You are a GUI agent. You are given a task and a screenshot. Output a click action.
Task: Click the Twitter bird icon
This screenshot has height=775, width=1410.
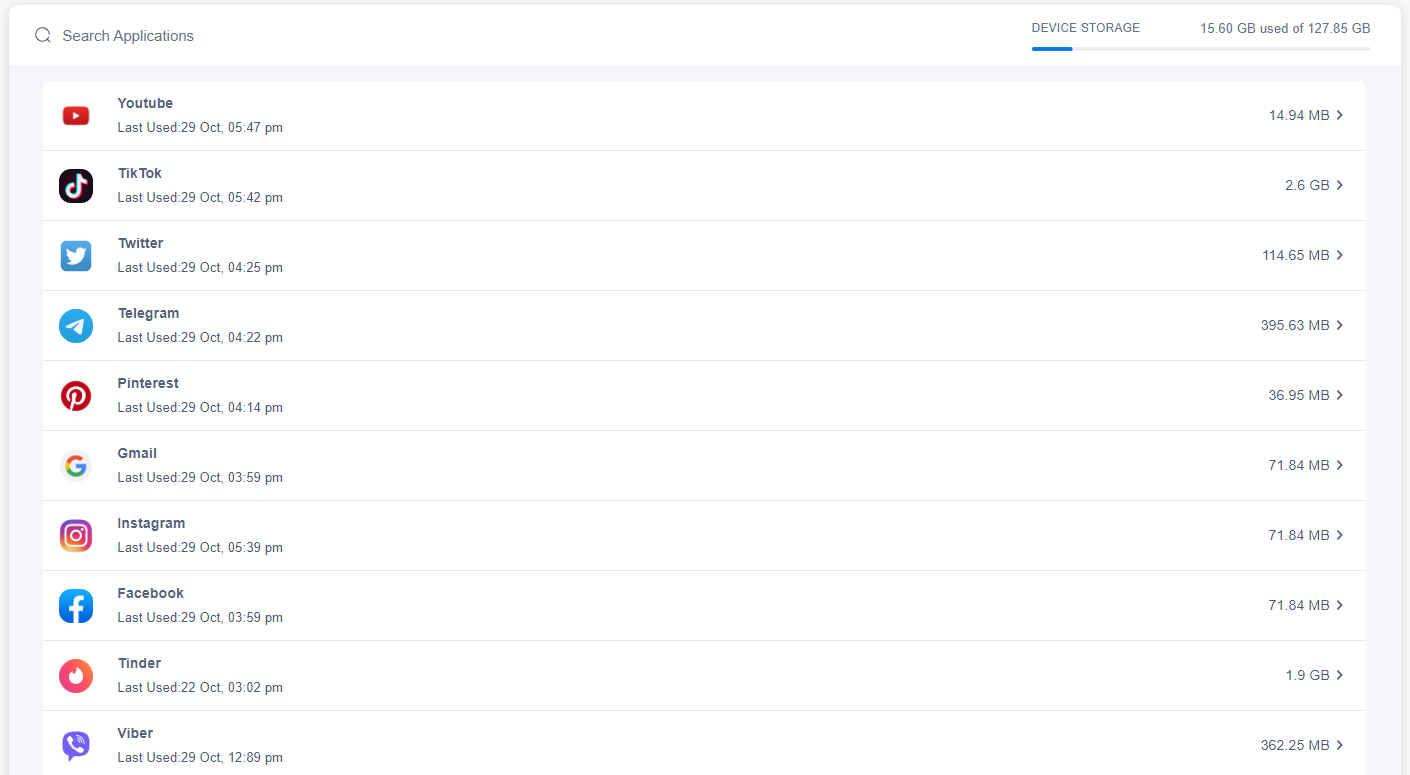pos(76,255)
